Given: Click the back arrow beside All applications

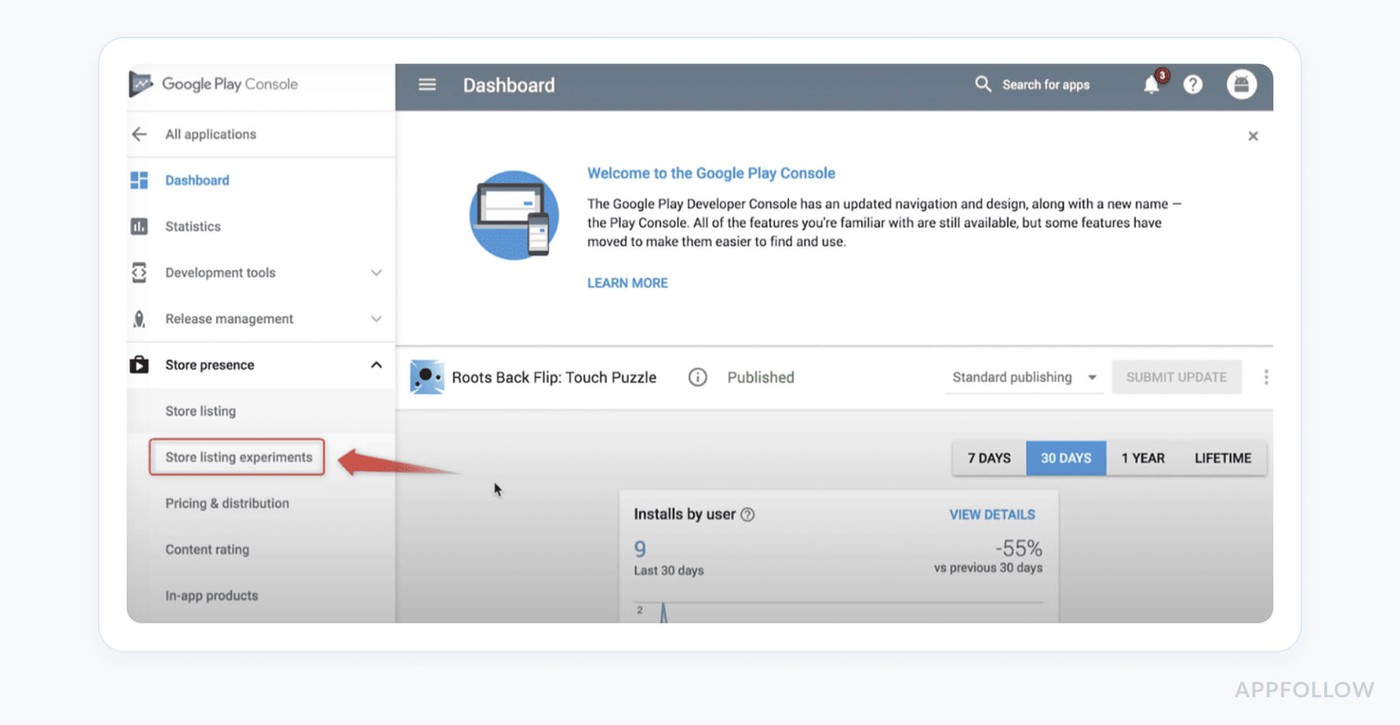Looking at the screenshot, I should click(x=139, y=134).
